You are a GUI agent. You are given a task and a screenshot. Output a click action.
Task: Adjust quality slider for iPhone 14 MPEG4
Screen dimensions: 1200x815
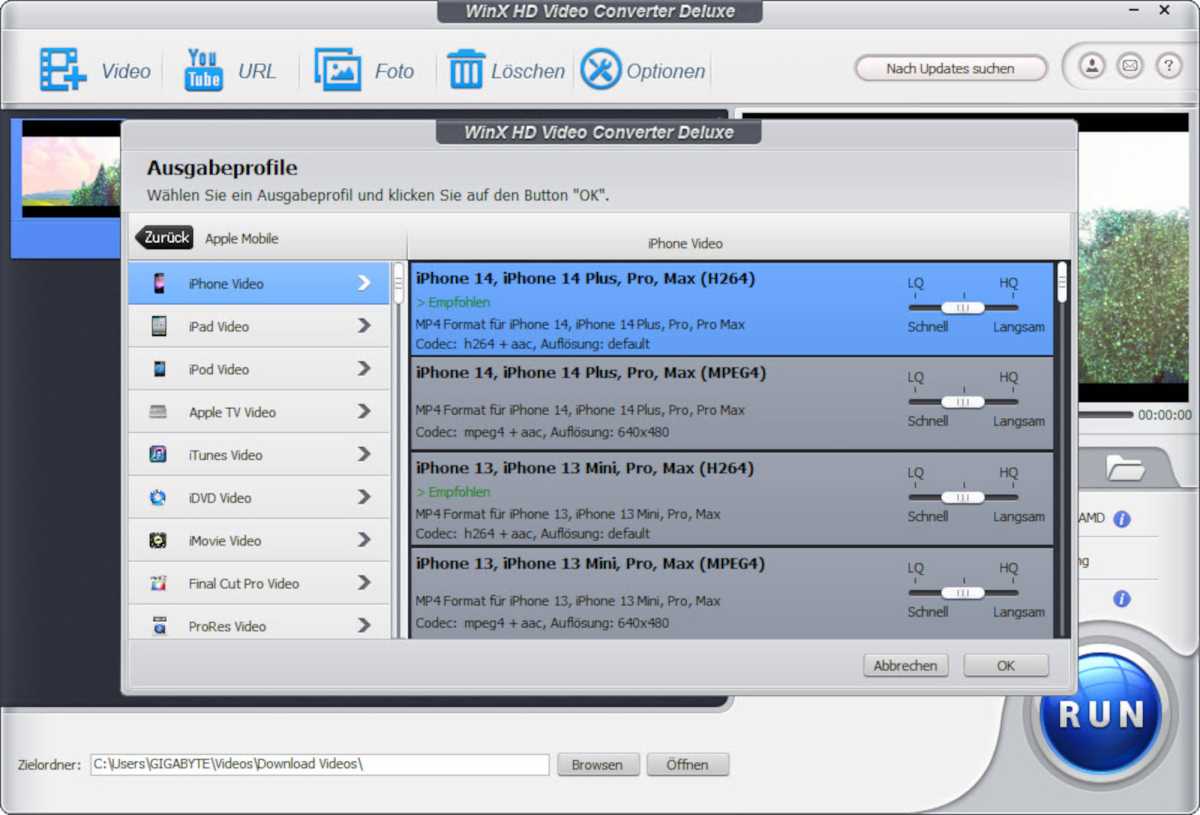[x=963, y=402]
